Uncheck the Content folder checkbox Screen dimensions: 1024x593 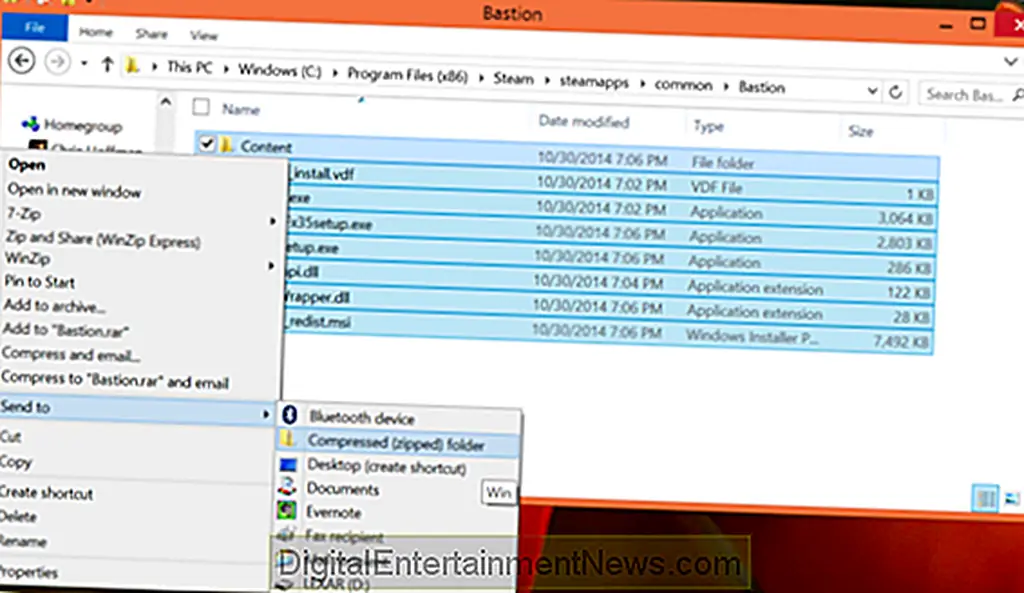coord(206,143)
